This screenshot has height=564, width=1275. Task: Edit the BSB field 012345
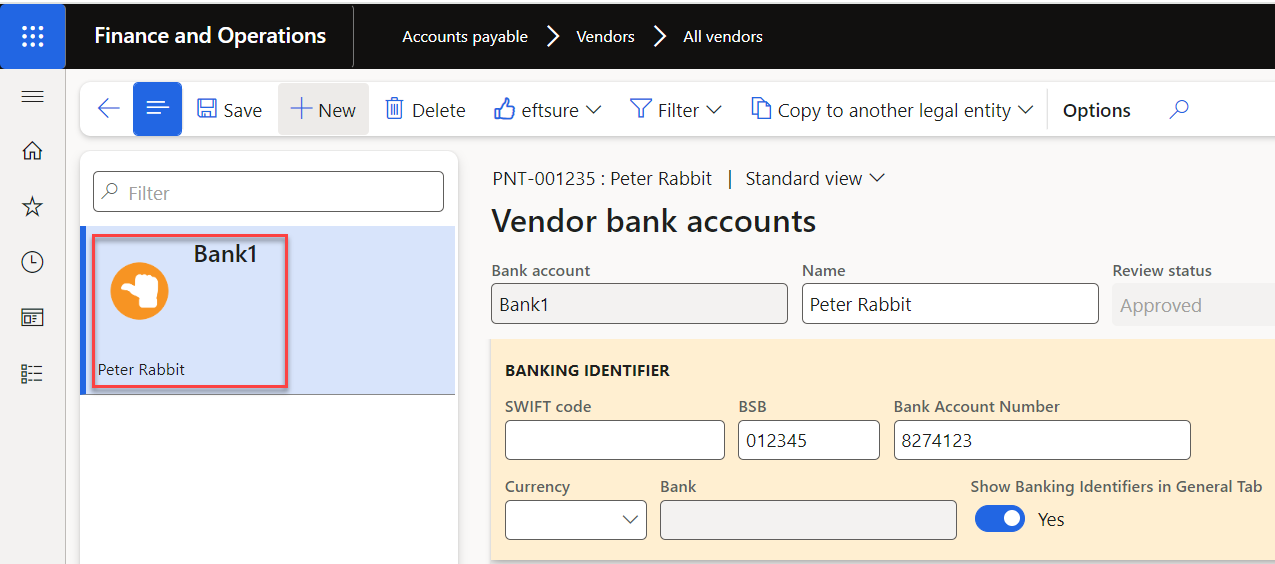[809, 440]
